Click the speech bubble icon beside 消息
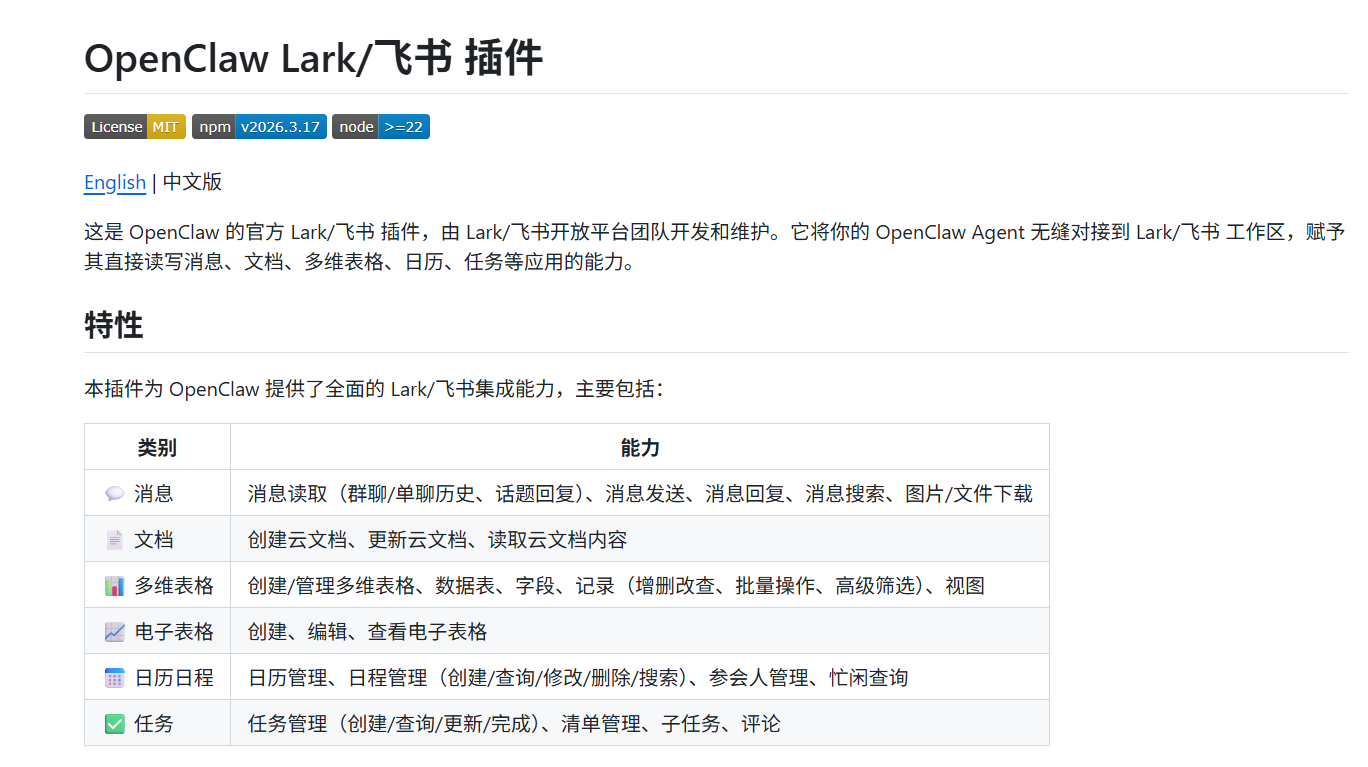The height and width of the screenshot is (767, 1368). (x=114, y=494)
